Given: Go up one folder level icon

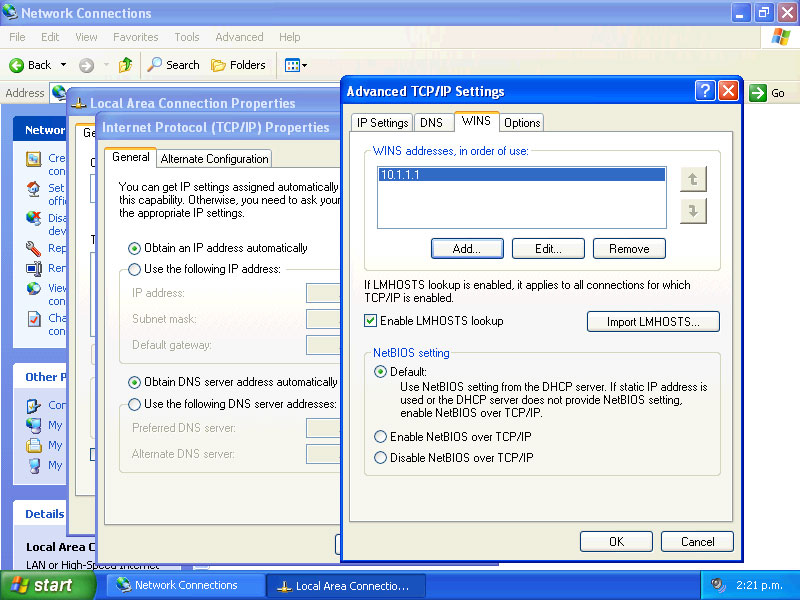Looking at the screenshot, I should click(x=126, y=65).
